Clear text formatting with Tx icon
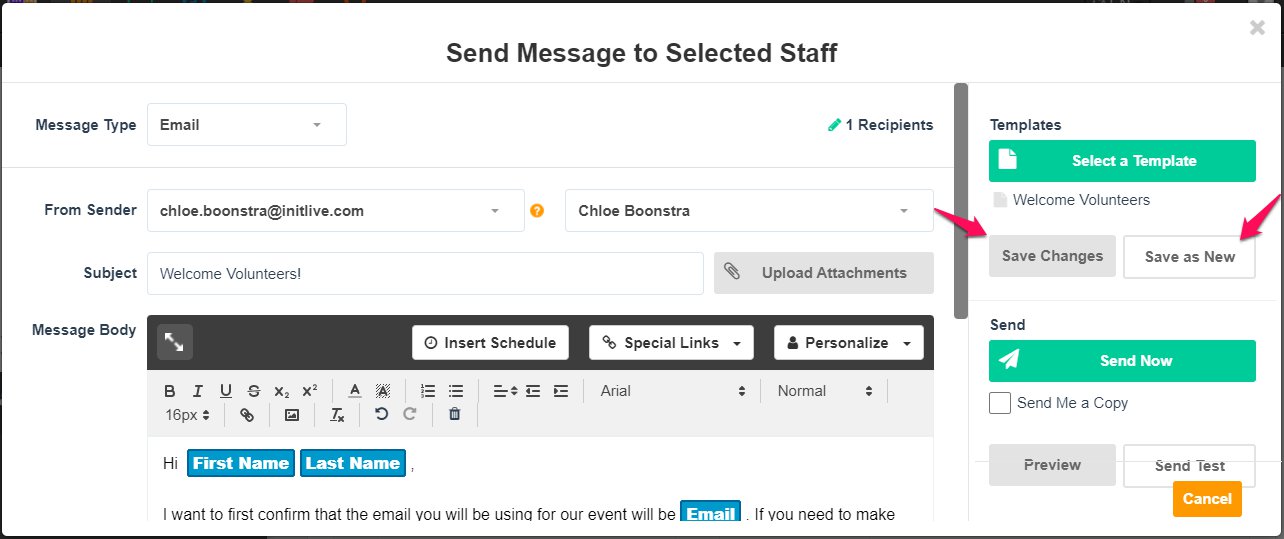The height and width of the screenshot is (539, 1284). pyautogui.click(x=337, y=414)
